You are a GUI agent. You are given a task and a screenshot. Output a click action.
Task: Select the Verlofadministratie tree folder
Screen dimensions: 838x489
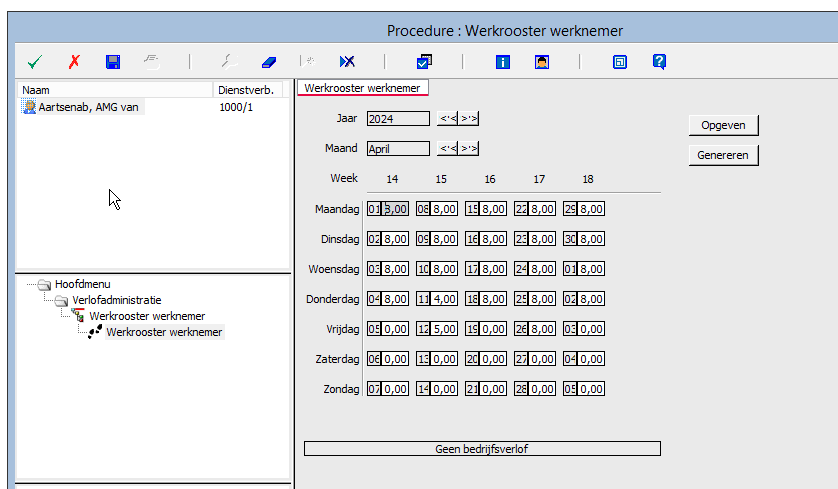(117, 300)
